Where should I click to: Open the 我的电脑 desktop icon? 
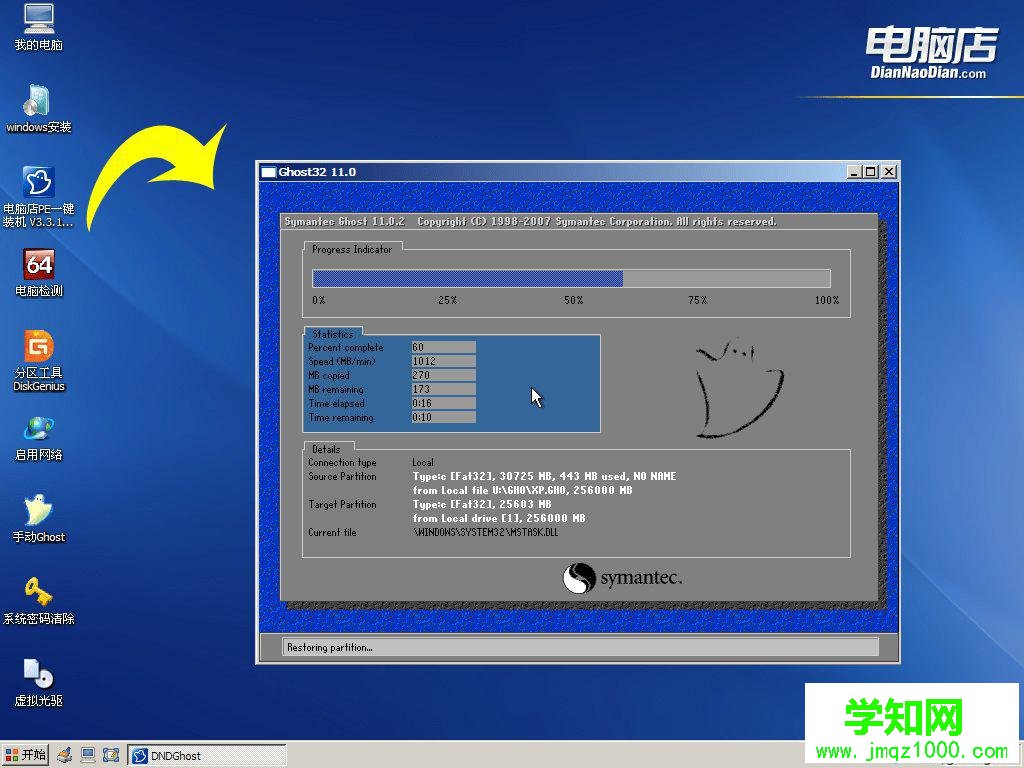[39, 26]
